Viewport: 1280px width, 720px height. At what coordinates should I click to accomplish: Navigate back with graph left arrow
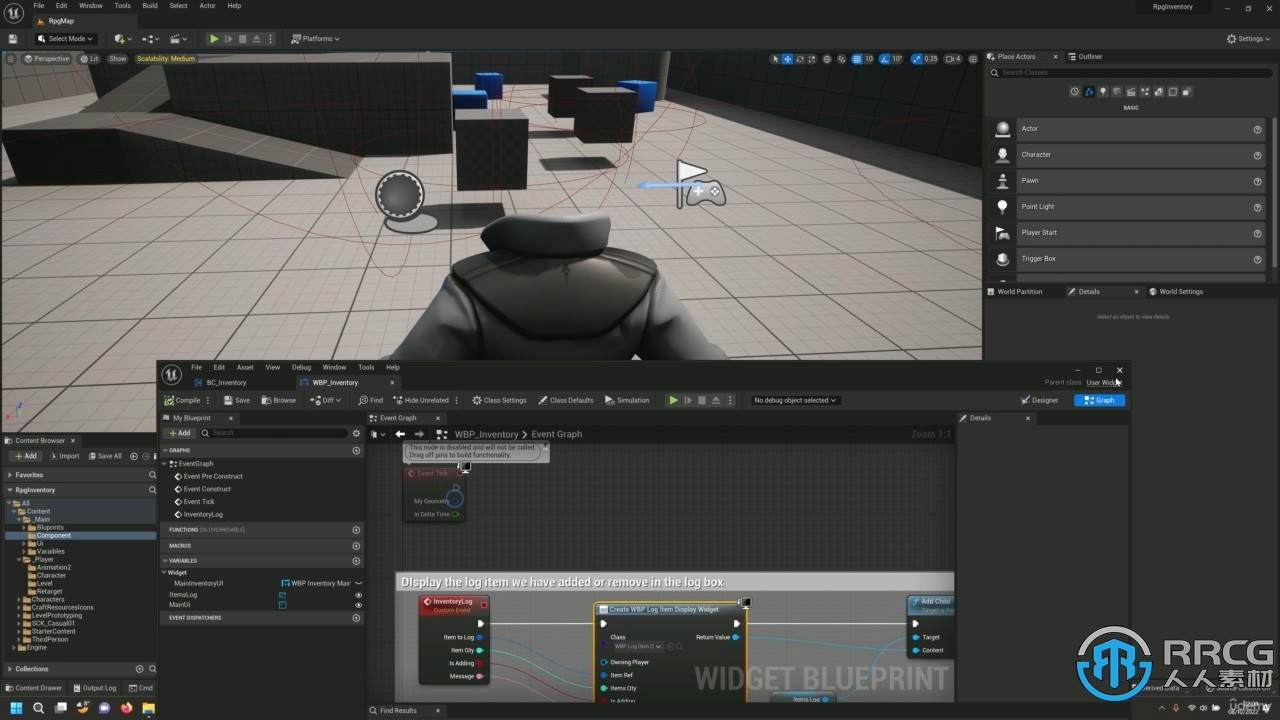pyautogui.click(x=400, y=434)
